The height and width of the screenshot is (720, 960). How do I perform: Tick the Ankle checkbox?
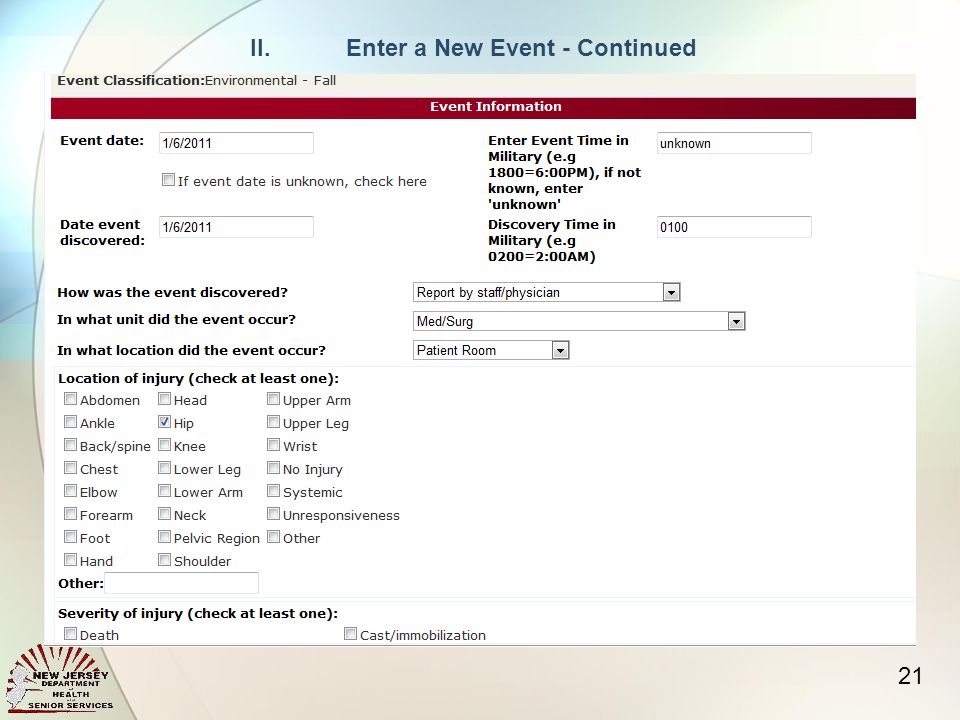point(70,422)
